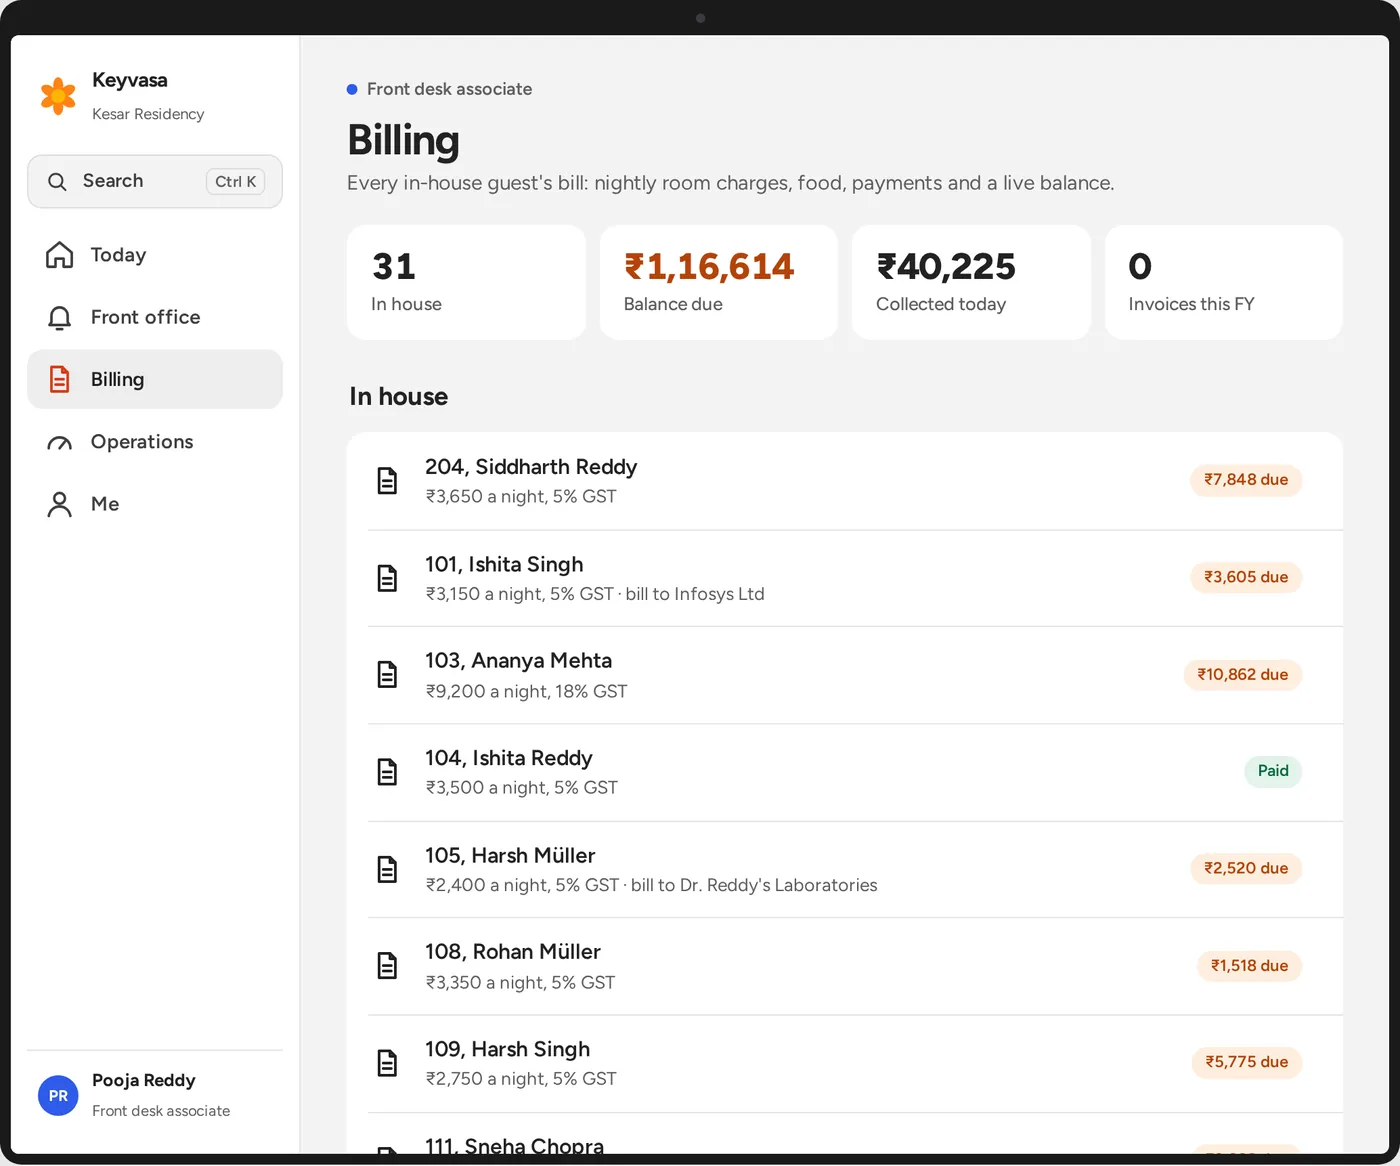Click the 'In house' section heading

coord(398,397)
